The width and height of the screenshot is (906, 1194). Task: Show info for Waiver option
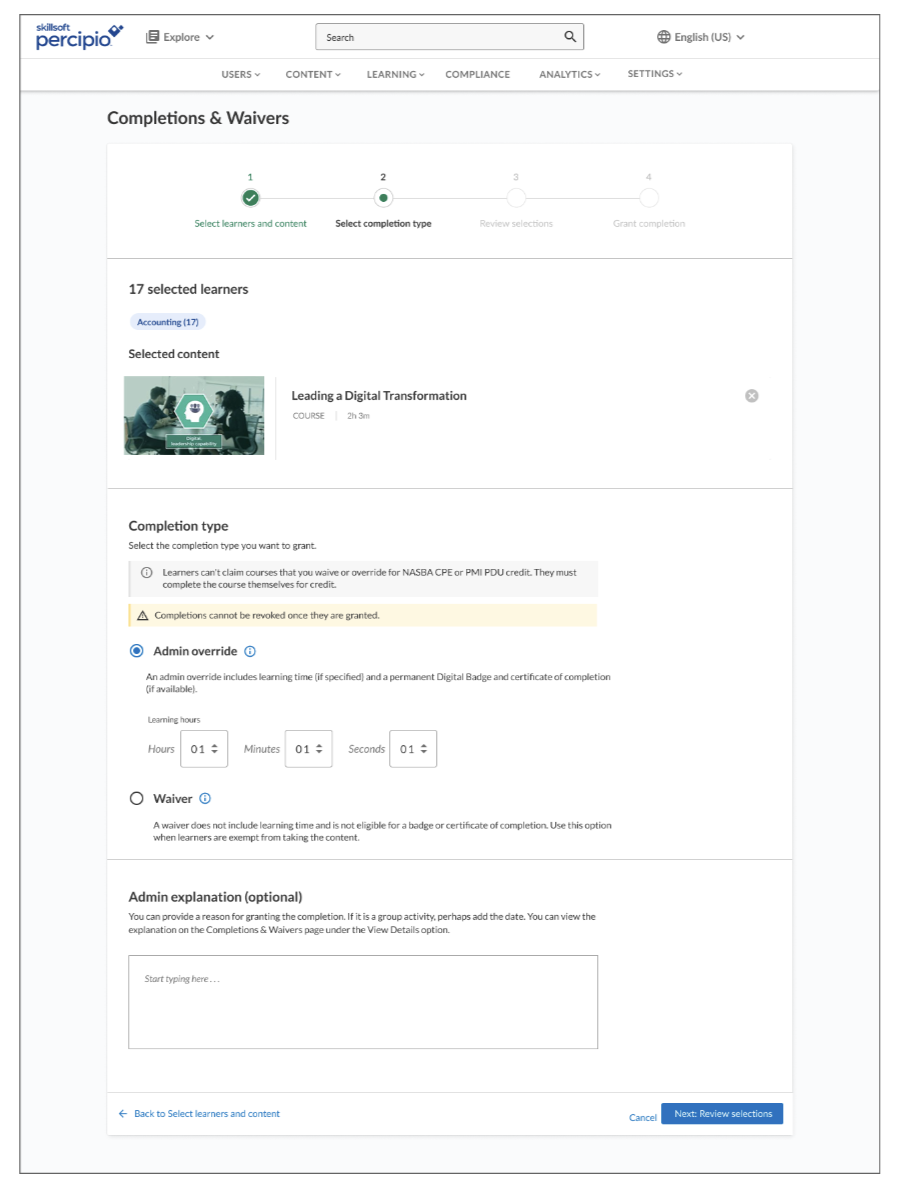pyautogui.click(x=205, y=798)
